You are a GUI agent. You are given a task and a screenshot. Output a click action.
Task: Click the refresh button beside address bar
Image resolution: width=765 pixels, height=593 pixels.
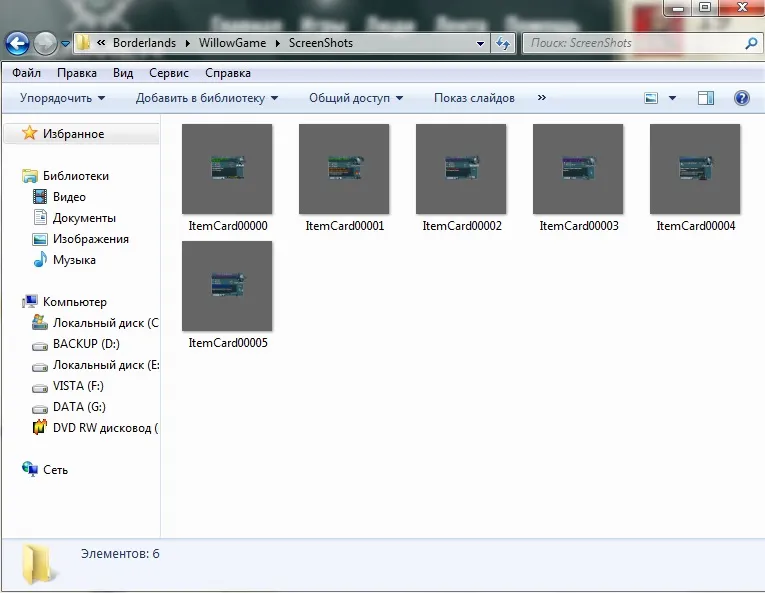pyautogui.click(x=503, y=43)
